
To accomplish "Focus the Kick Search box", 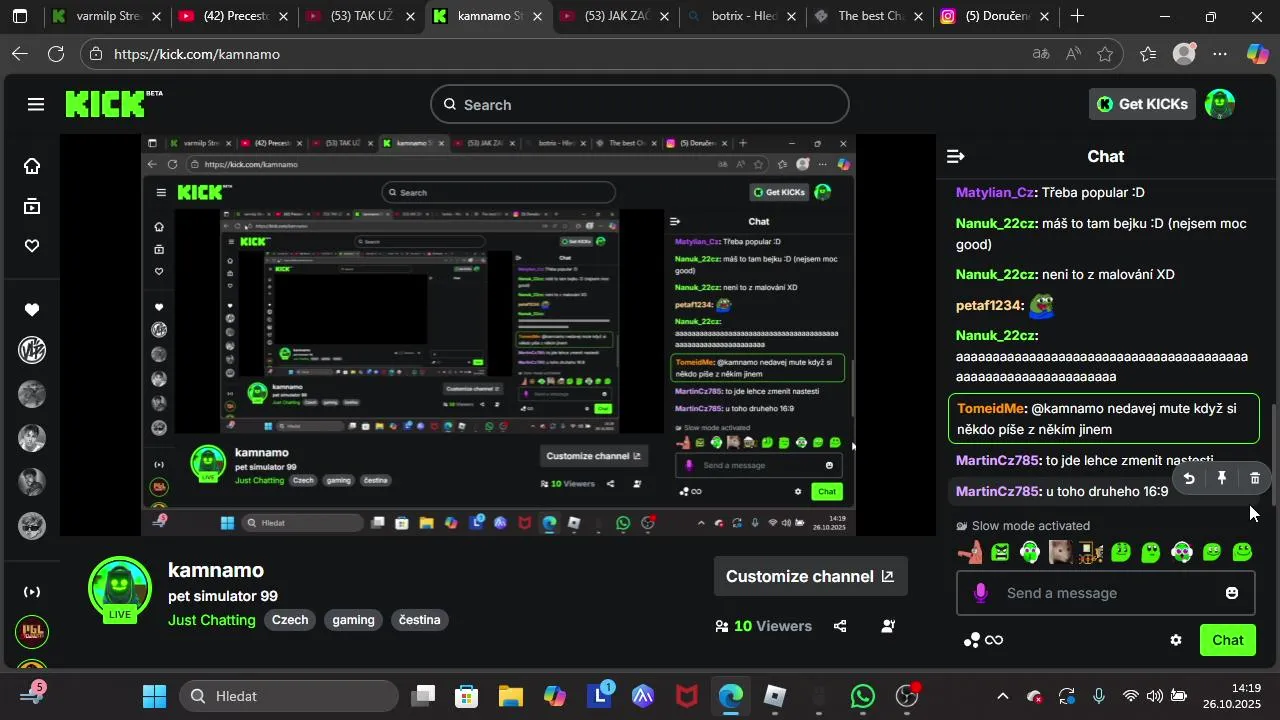I will pos(640,104).
